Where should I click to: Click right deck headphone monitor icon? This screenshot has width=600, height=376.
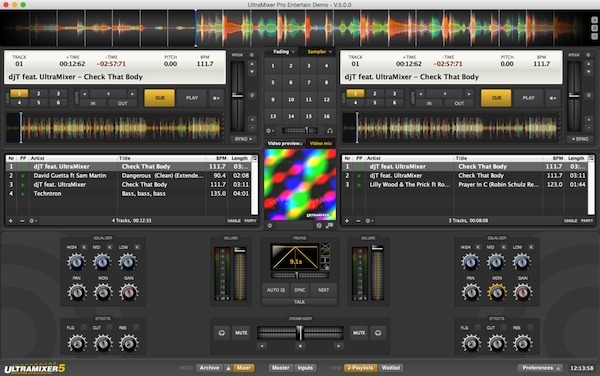[378, 333]
